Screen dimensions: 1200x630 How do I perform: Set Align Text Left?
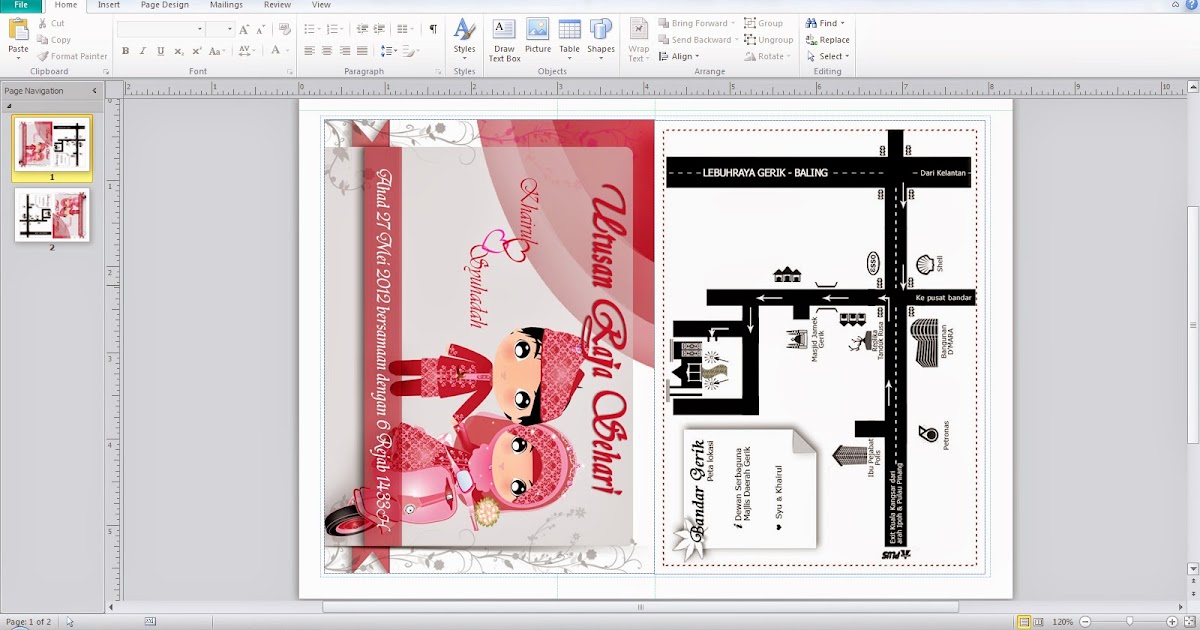pyautogui.click(x=309, y=51)
